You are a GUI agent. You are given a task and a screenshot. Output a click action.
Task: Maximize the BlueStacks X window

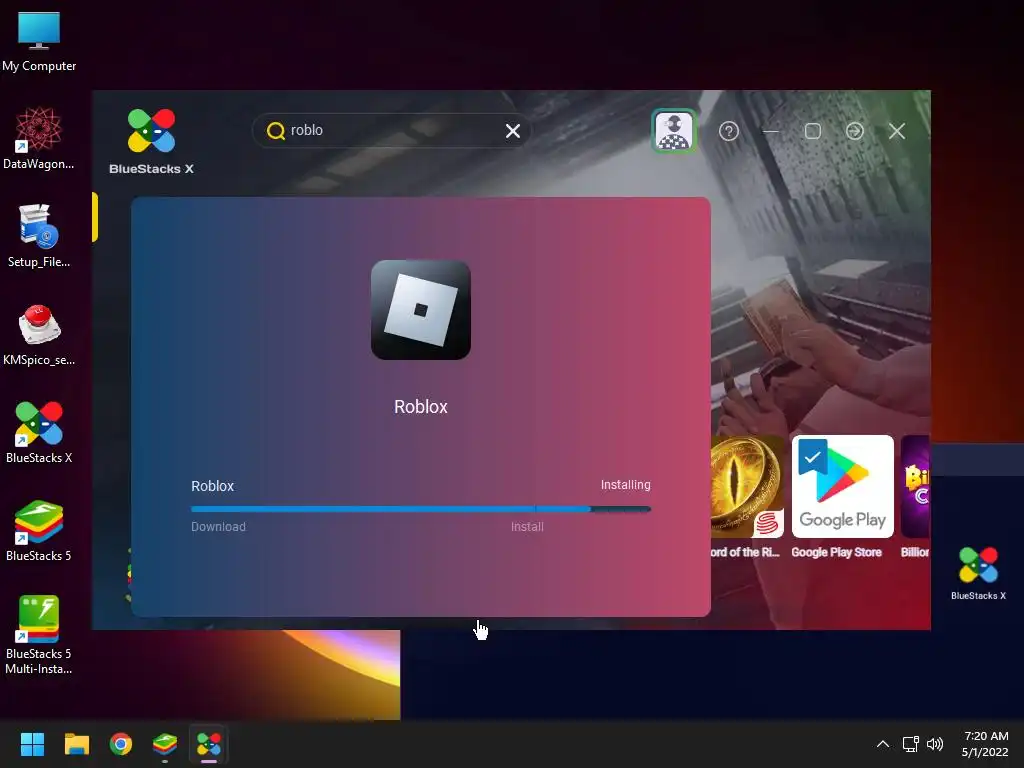[812, 131]
